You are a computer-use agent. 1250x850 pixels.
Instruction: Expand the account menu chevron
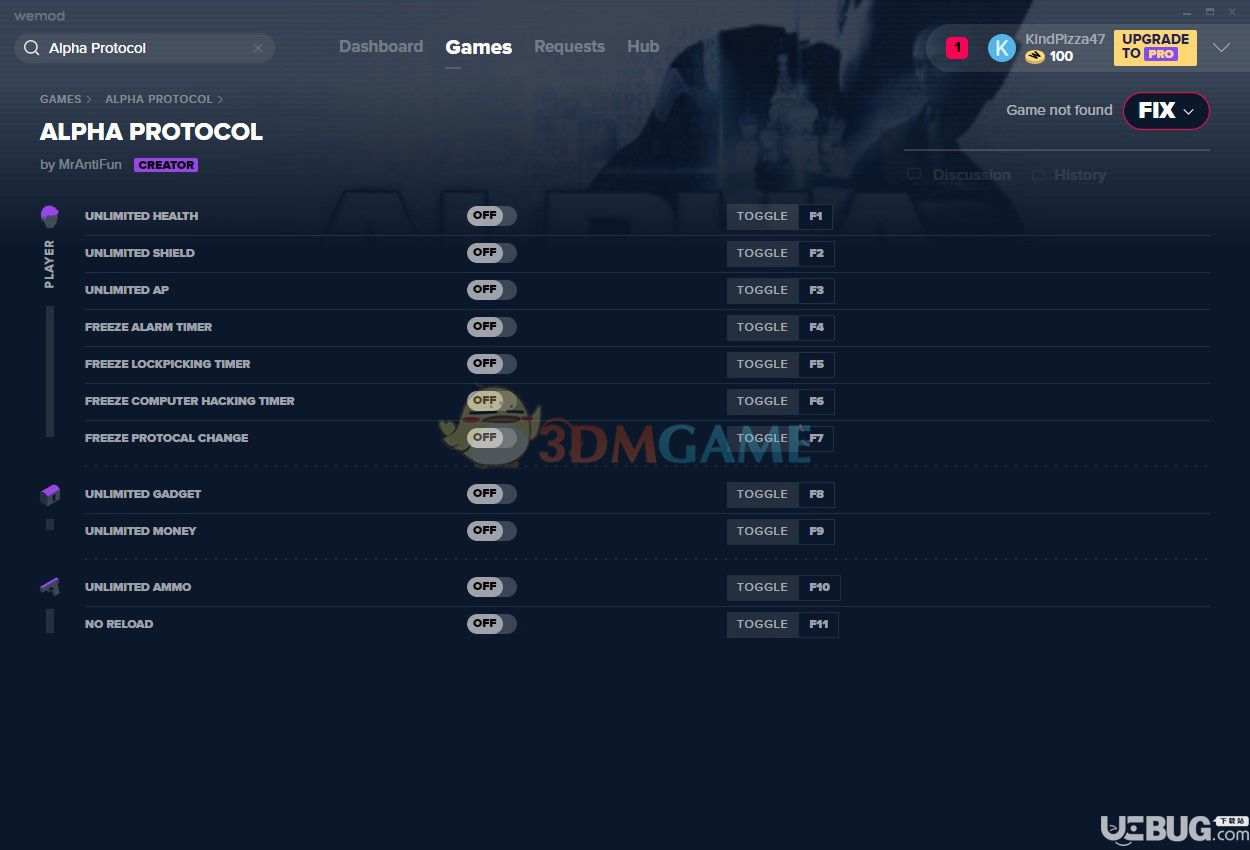tap(1221, 48)
